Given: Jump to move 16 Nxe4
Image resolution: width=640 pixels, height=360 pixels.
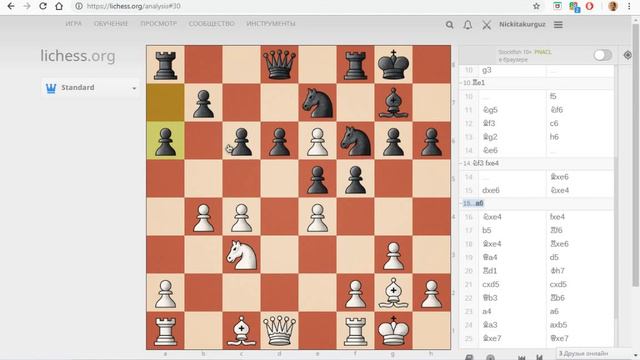Looking at the screenshot, I should pos(512,217).
